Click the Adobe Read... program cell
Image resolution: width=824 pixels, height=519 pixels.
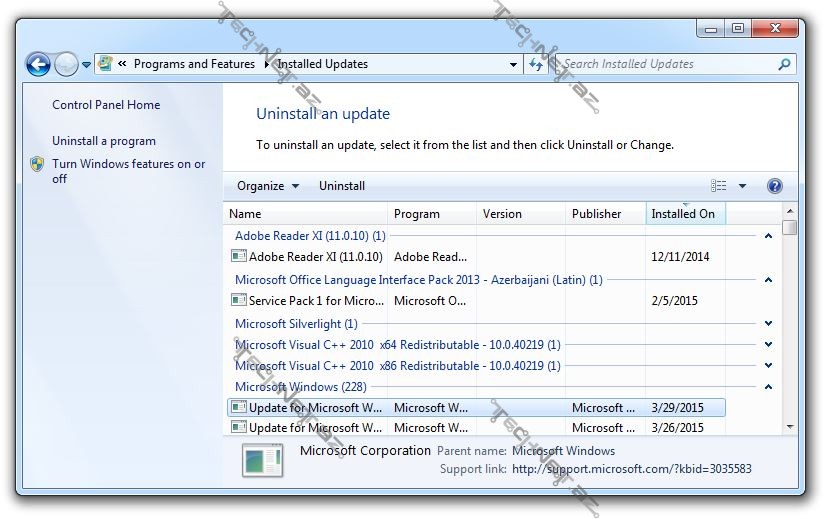click(x=430, y=257)
